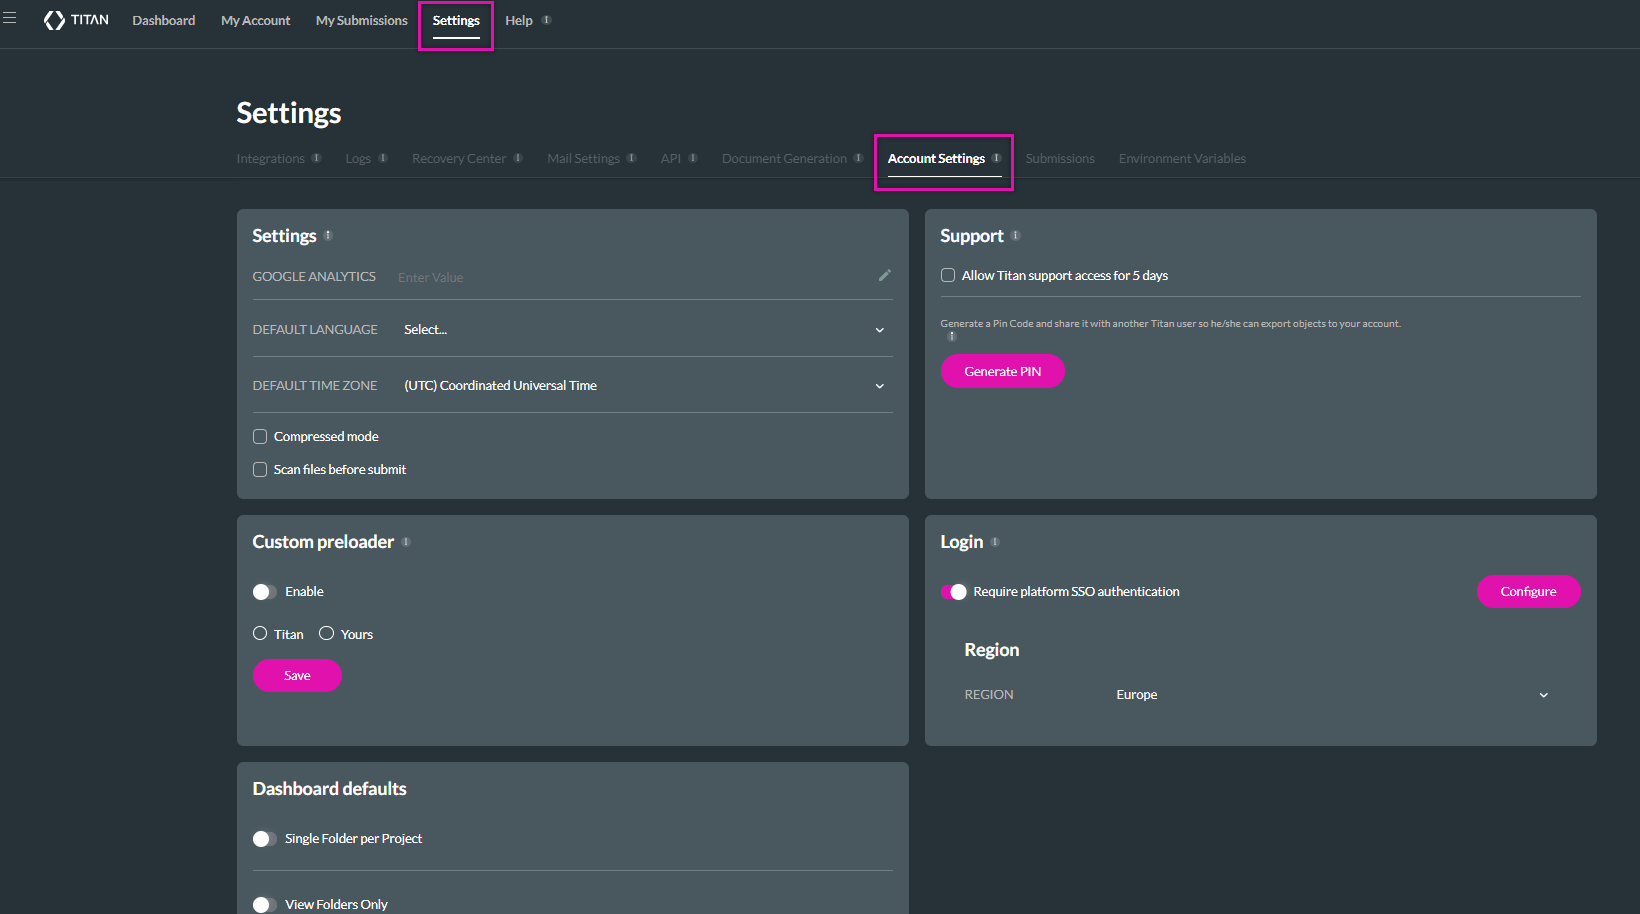Toggle View Folders Only switch
Image resolution: width=1640 pixels, height=914 pixels.
tap(264, 905)
